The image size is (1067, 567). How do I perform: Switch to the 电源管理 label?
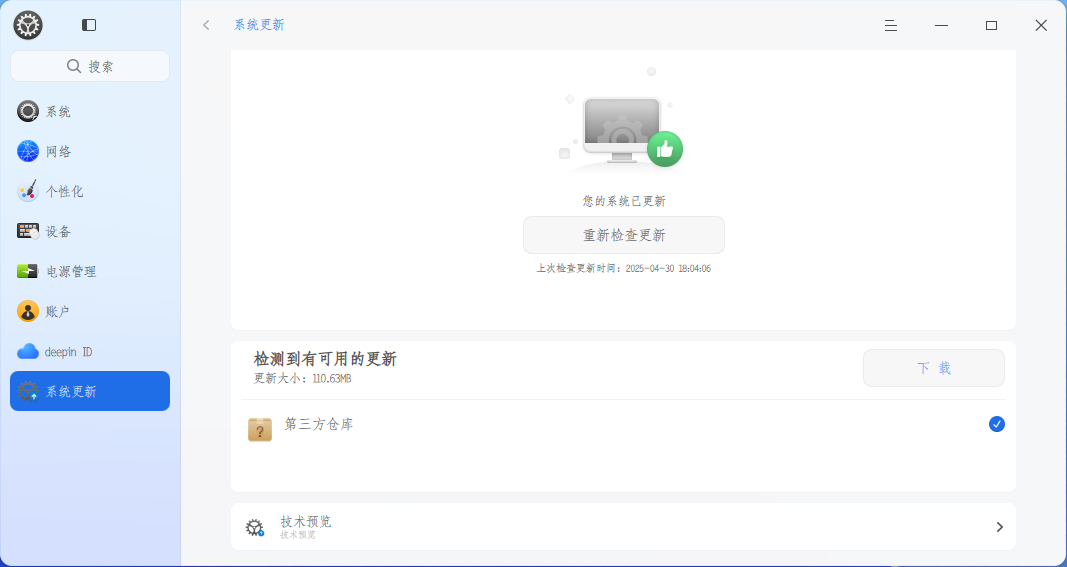pos(71,272)
